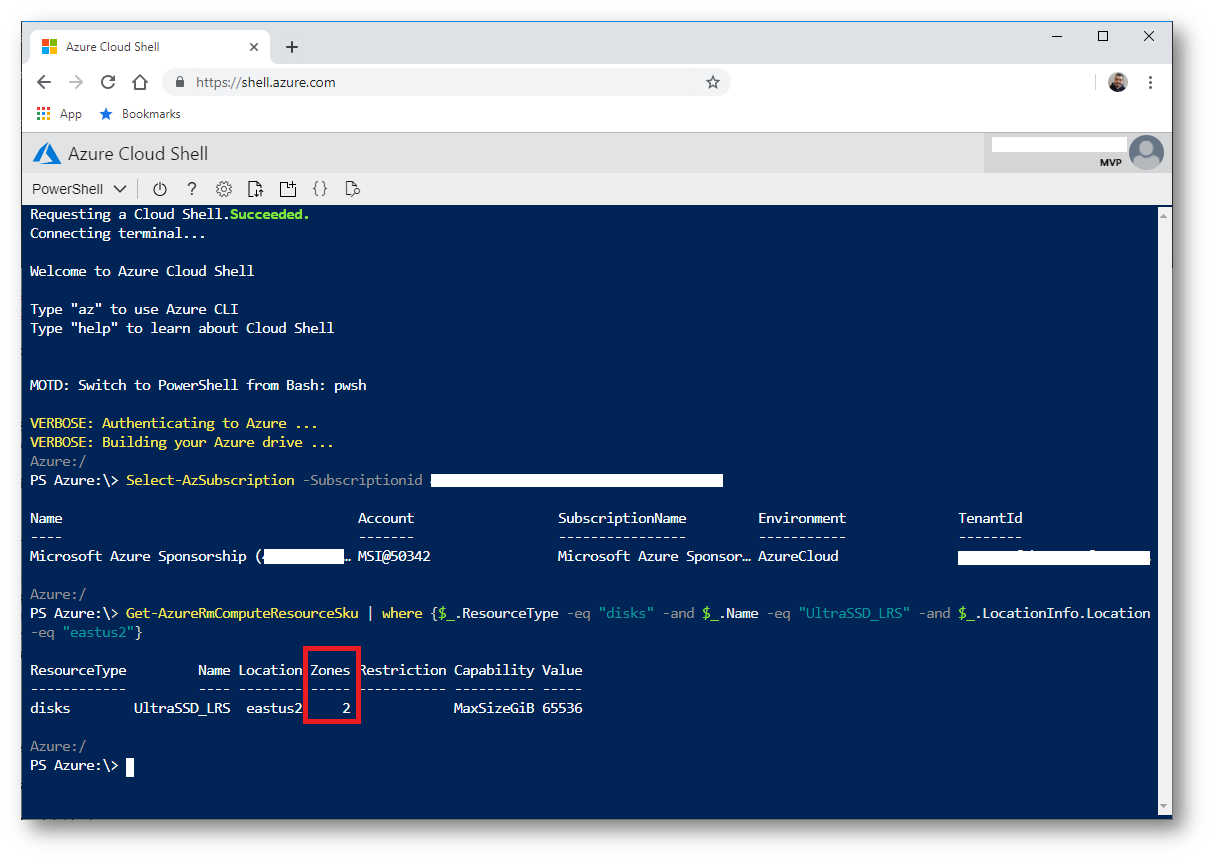
Task: Click the 'Succeeded.' status text
Action: (270, 214)
